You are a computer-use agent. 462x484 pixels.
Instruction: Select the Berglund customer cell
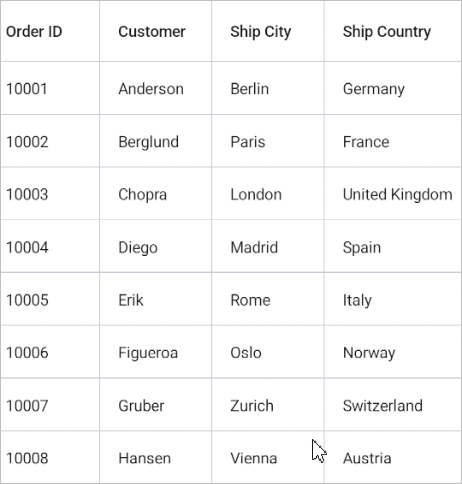point(155,141)
